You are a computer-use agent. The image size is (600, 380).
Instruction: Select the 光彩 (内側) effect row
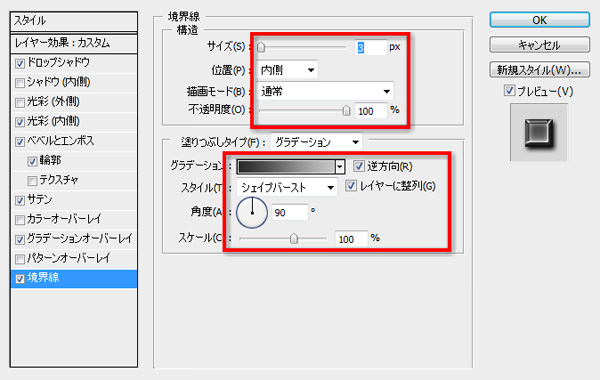point(73,122)
